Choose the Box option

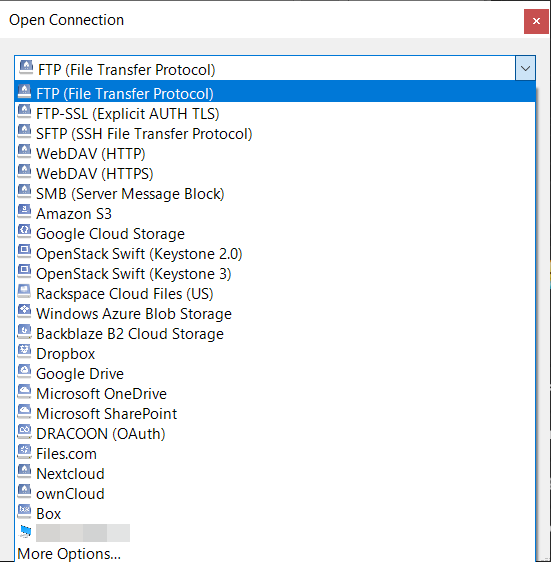click(x=275, y=514)
